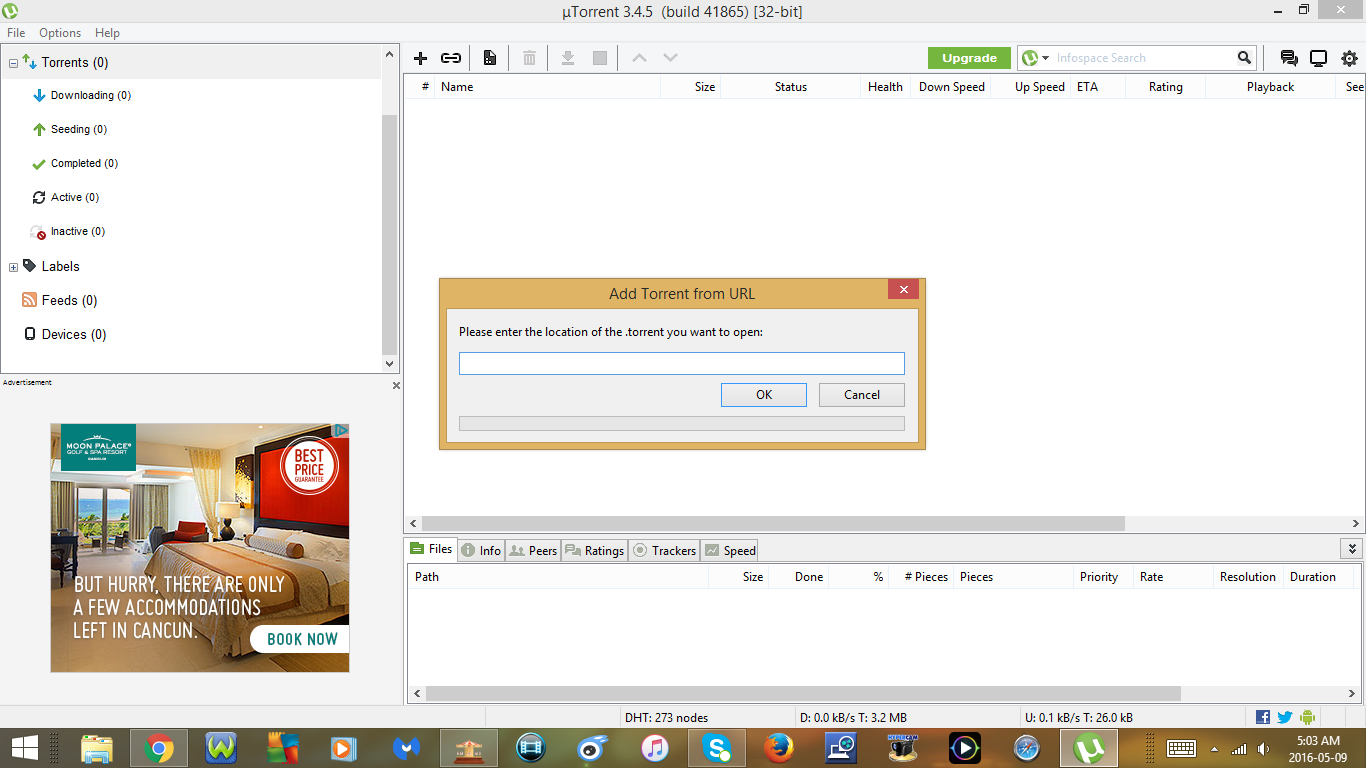This screenshot has width=1366, height=768.
Task: Click the on-screen keyboard tray icon
Action: point(1181,748)
